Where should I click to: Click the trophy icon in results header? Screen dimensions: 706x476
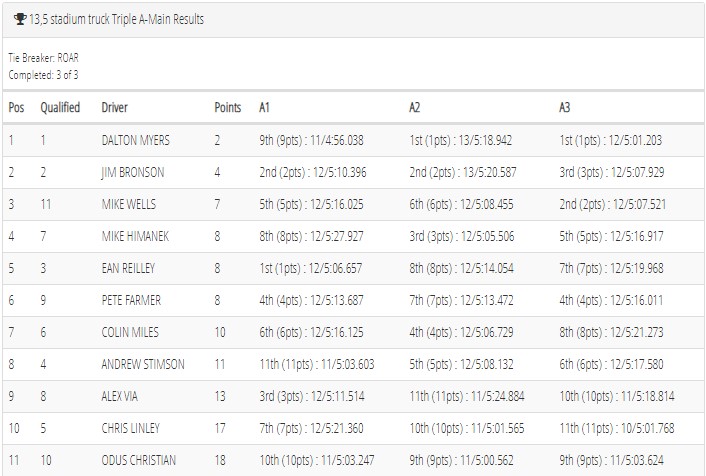pyautogui.click(x=20, y=19)
